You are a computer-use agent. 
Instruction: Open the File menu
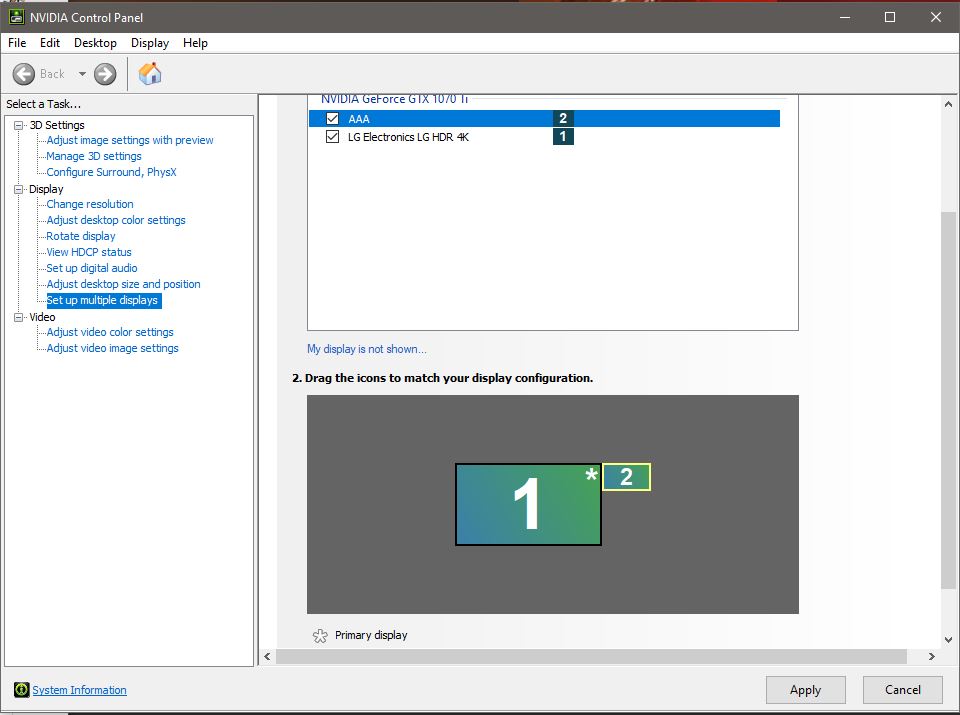click(x=17, y=43)
